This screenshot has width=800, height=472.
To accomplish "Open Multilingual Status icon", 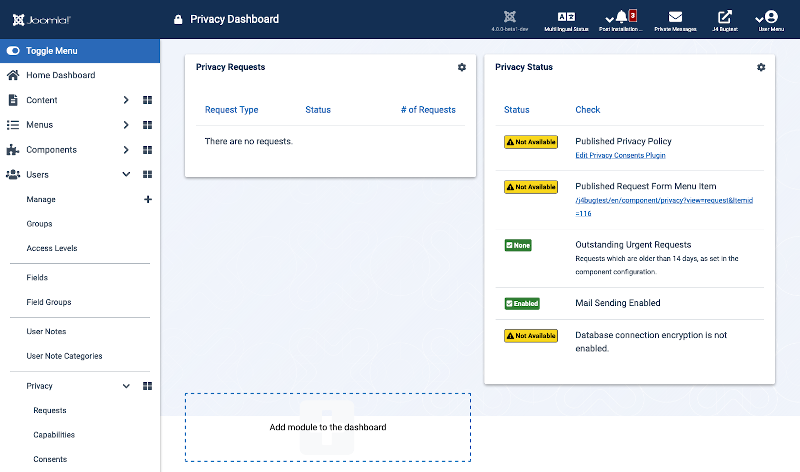I will point(566,17).
